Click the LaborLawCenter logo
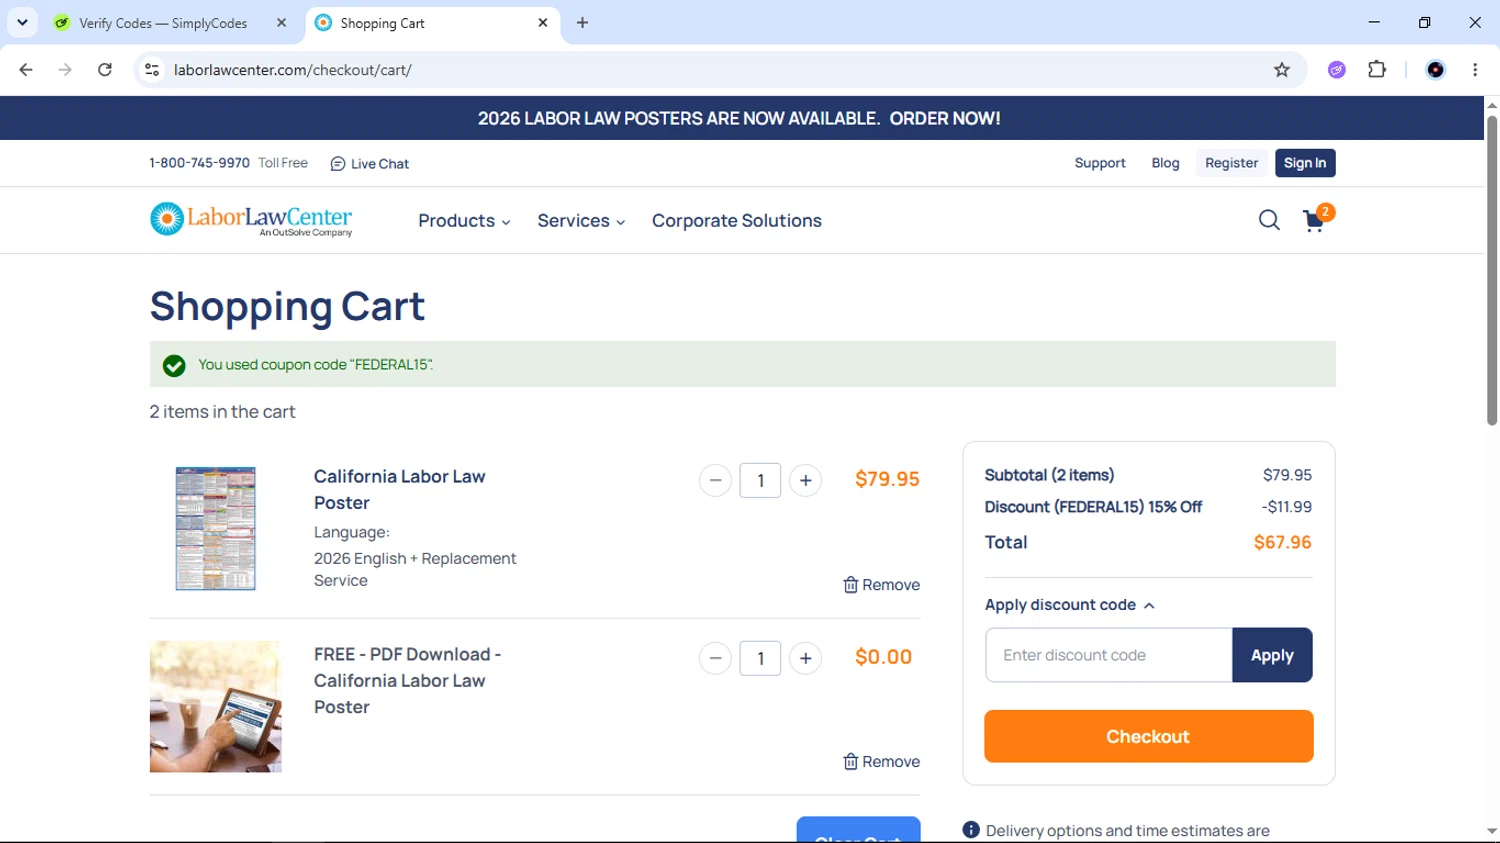 pos(251,220)
